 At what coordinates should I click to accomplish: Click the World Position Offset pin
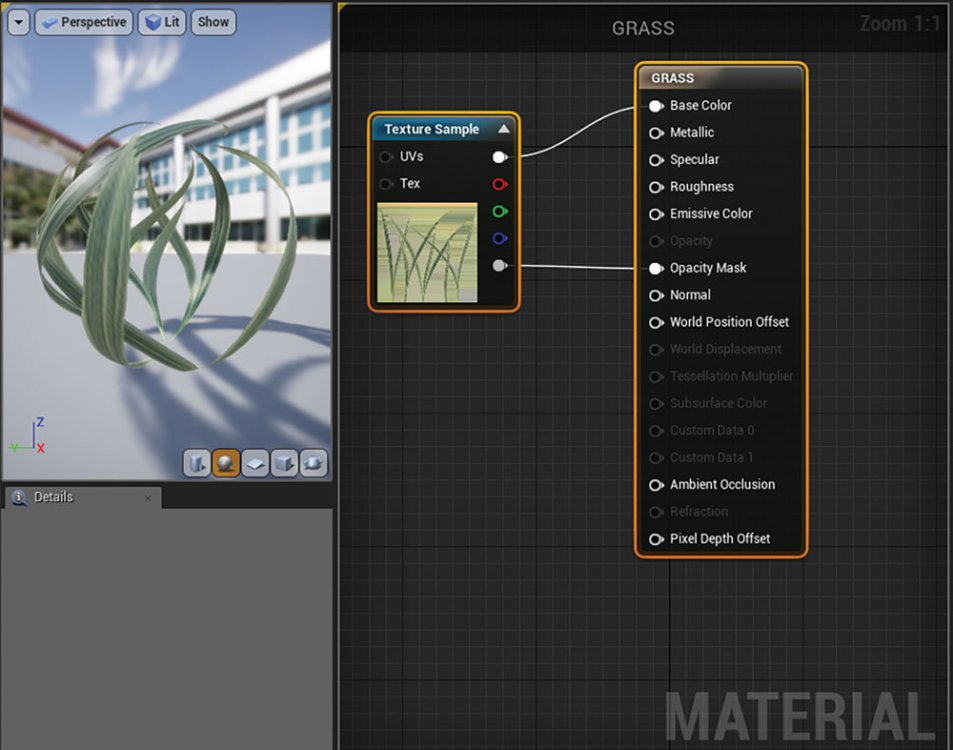[x=656, y=323]
